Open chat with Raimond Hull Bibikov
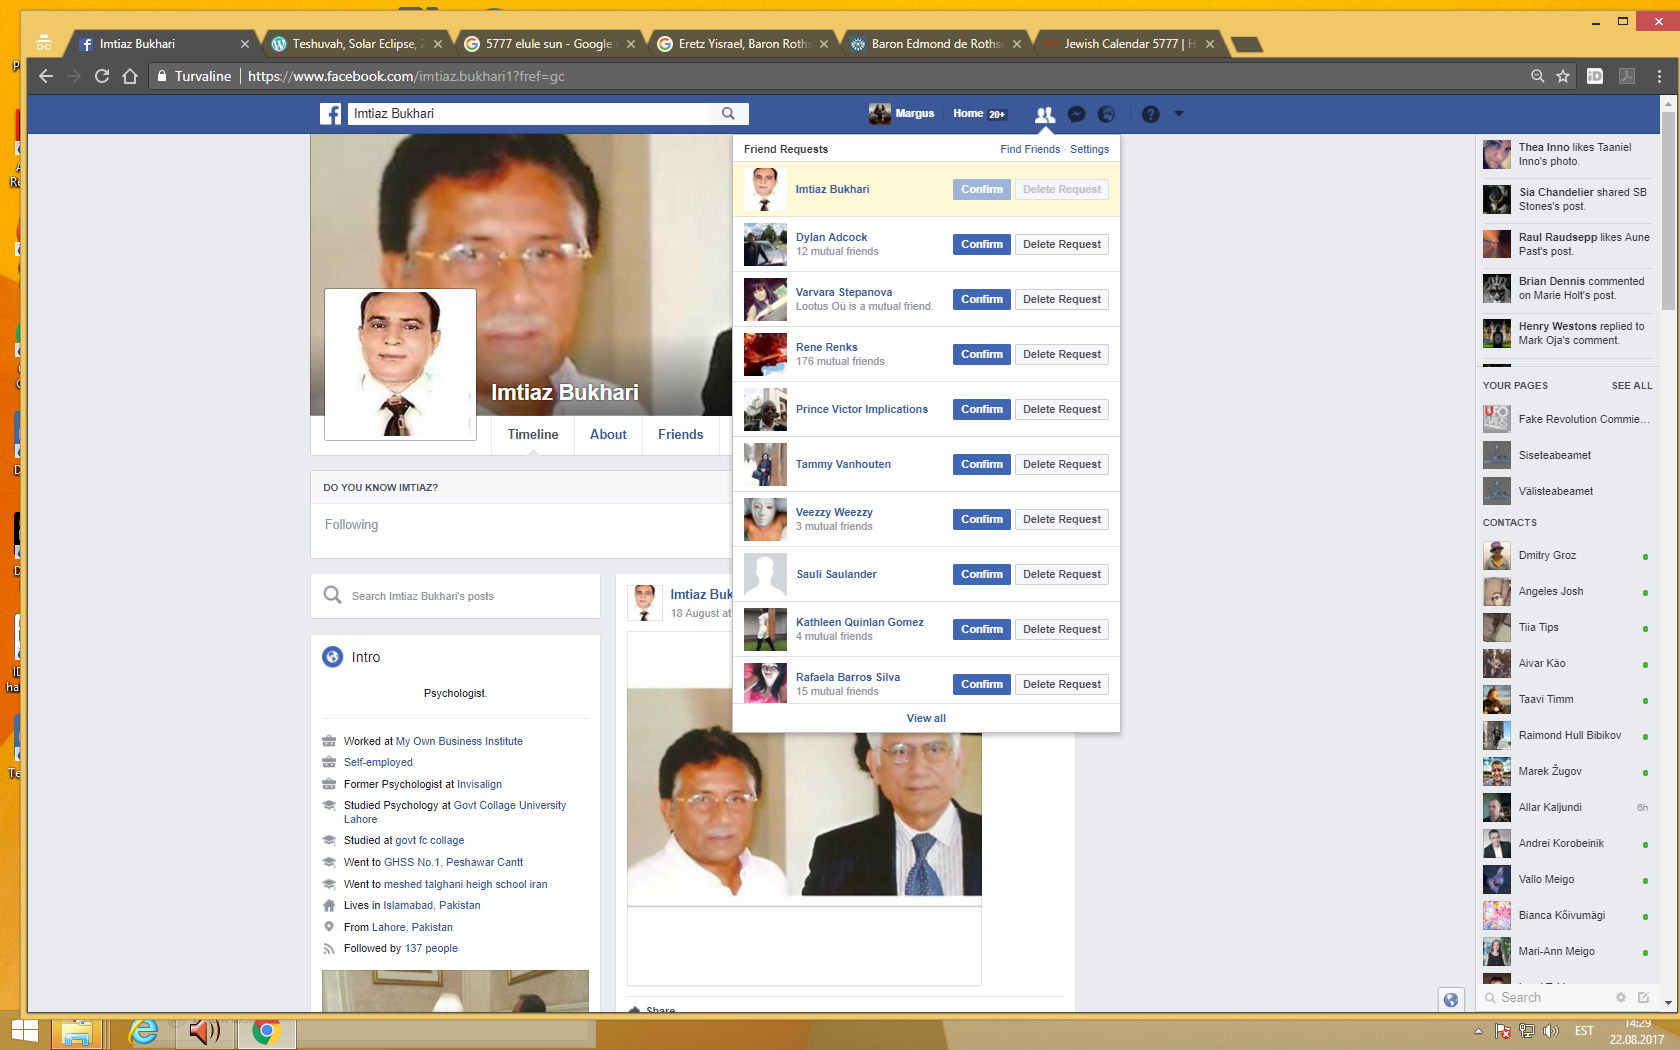This screenshot has height=1050, width=1680. pos(1567,735)
